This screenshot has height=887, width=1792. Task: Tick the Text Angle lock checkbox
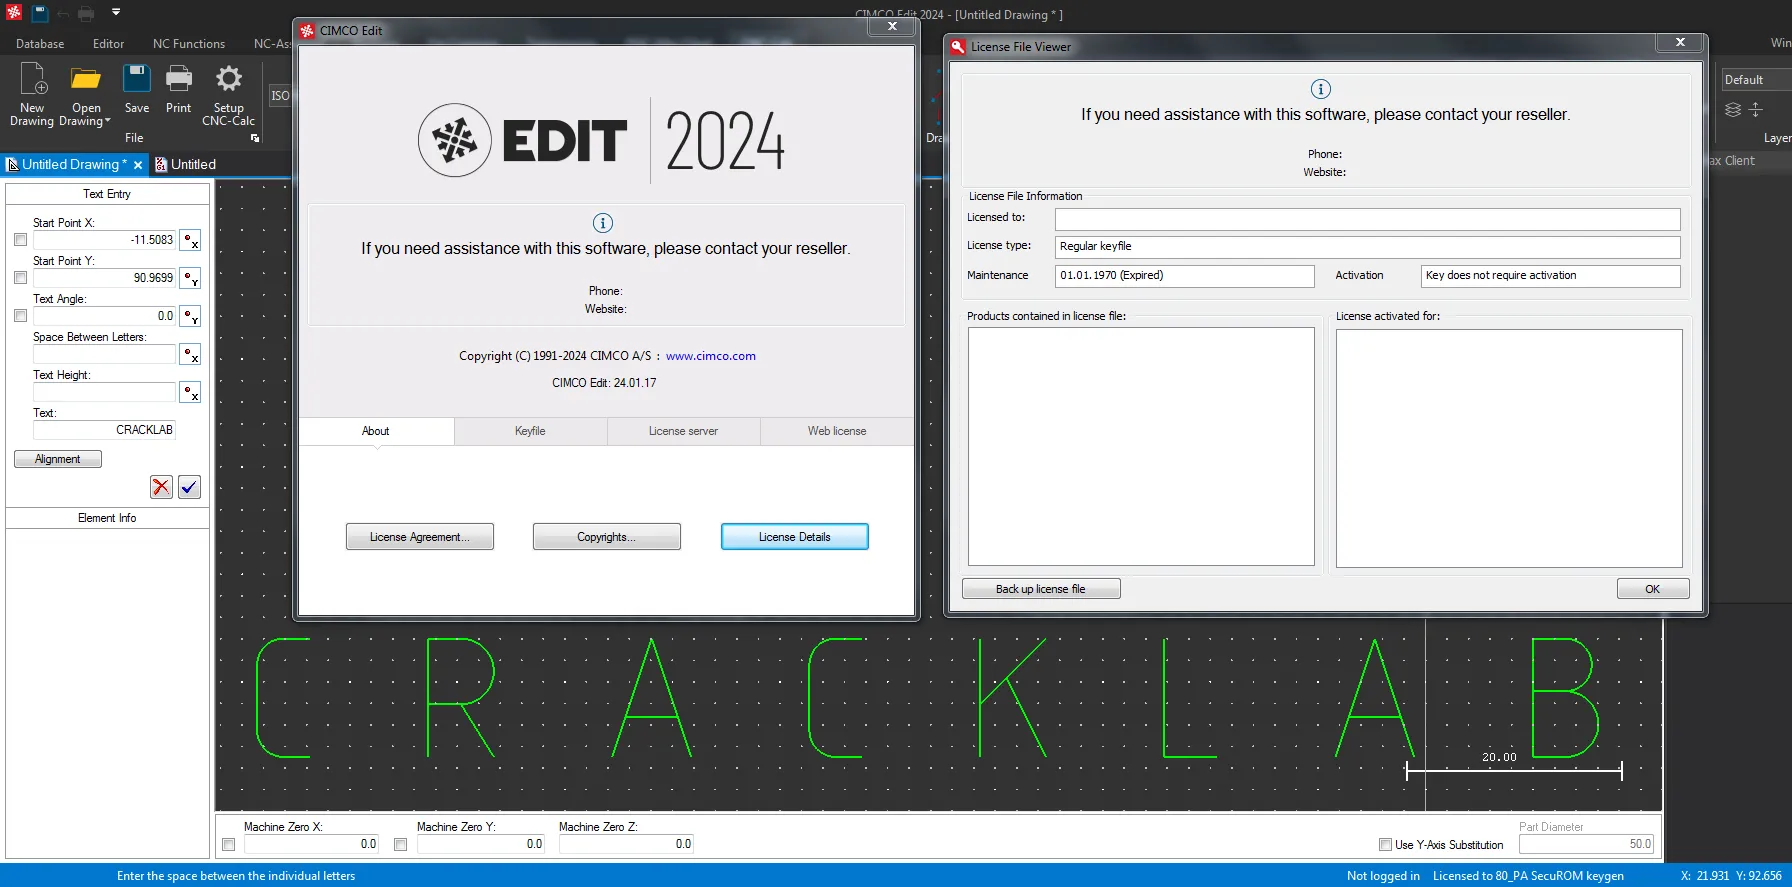click(x=20, y=316)
